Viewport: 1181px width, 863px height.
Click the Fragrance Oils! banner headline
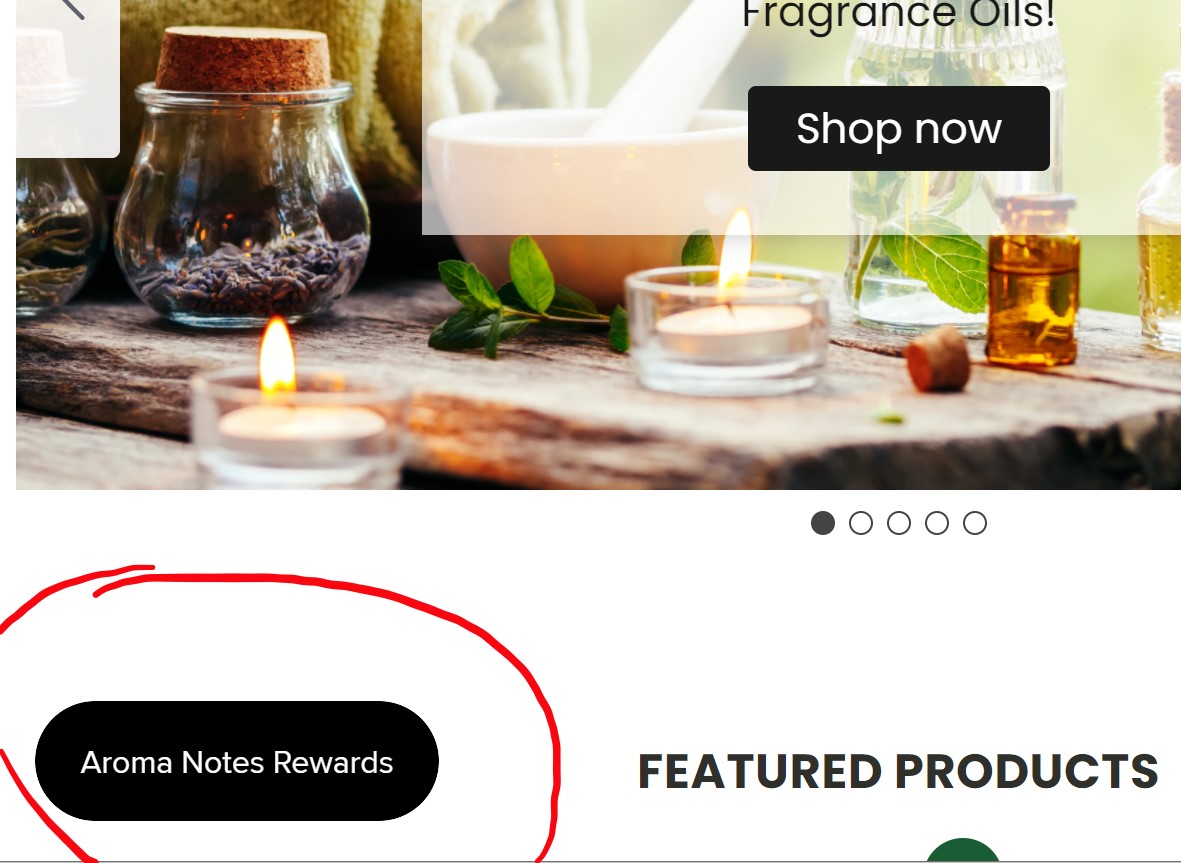pos(899,15)
